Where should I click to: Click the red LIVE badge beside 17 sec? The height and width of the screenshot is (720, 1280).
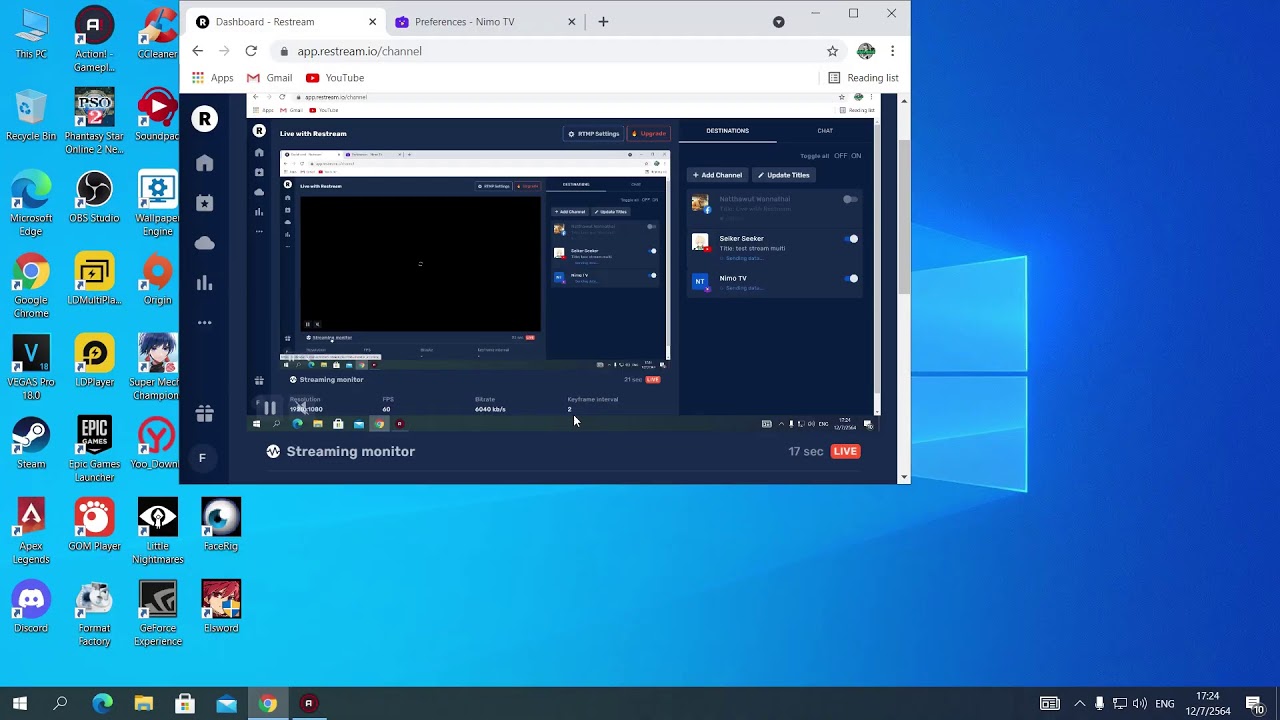point(845,451)
